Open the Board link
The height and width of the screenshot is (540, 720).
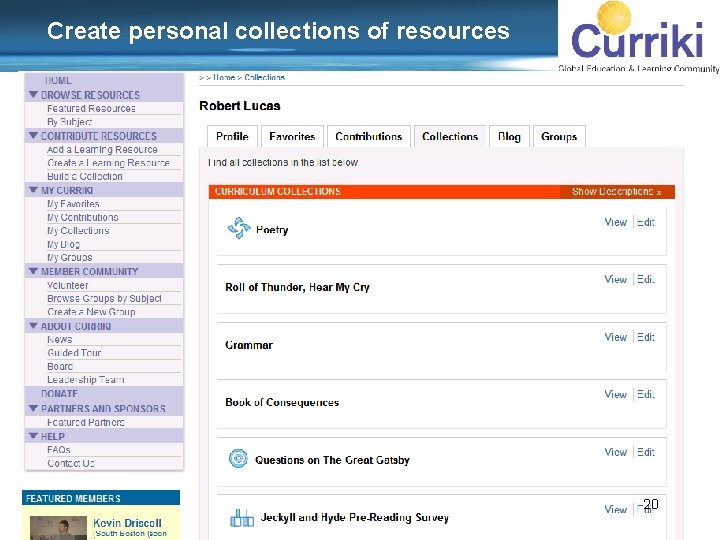pos(60,366)
